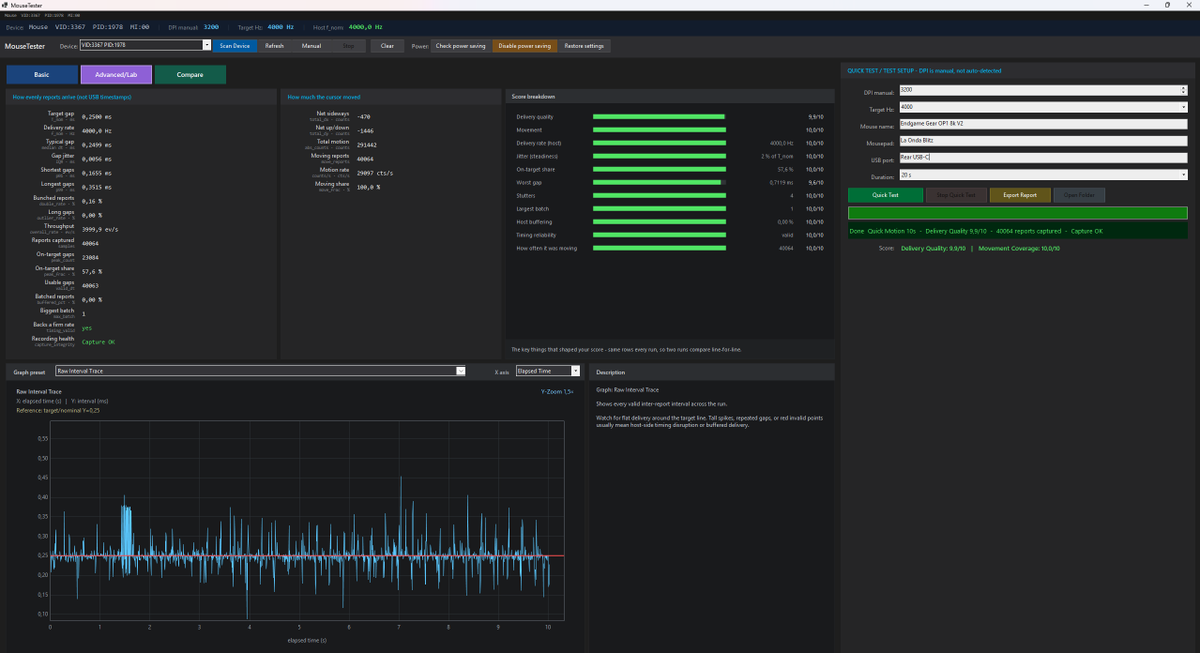
Task: Check power saving settings
Action: pos(461,46)
